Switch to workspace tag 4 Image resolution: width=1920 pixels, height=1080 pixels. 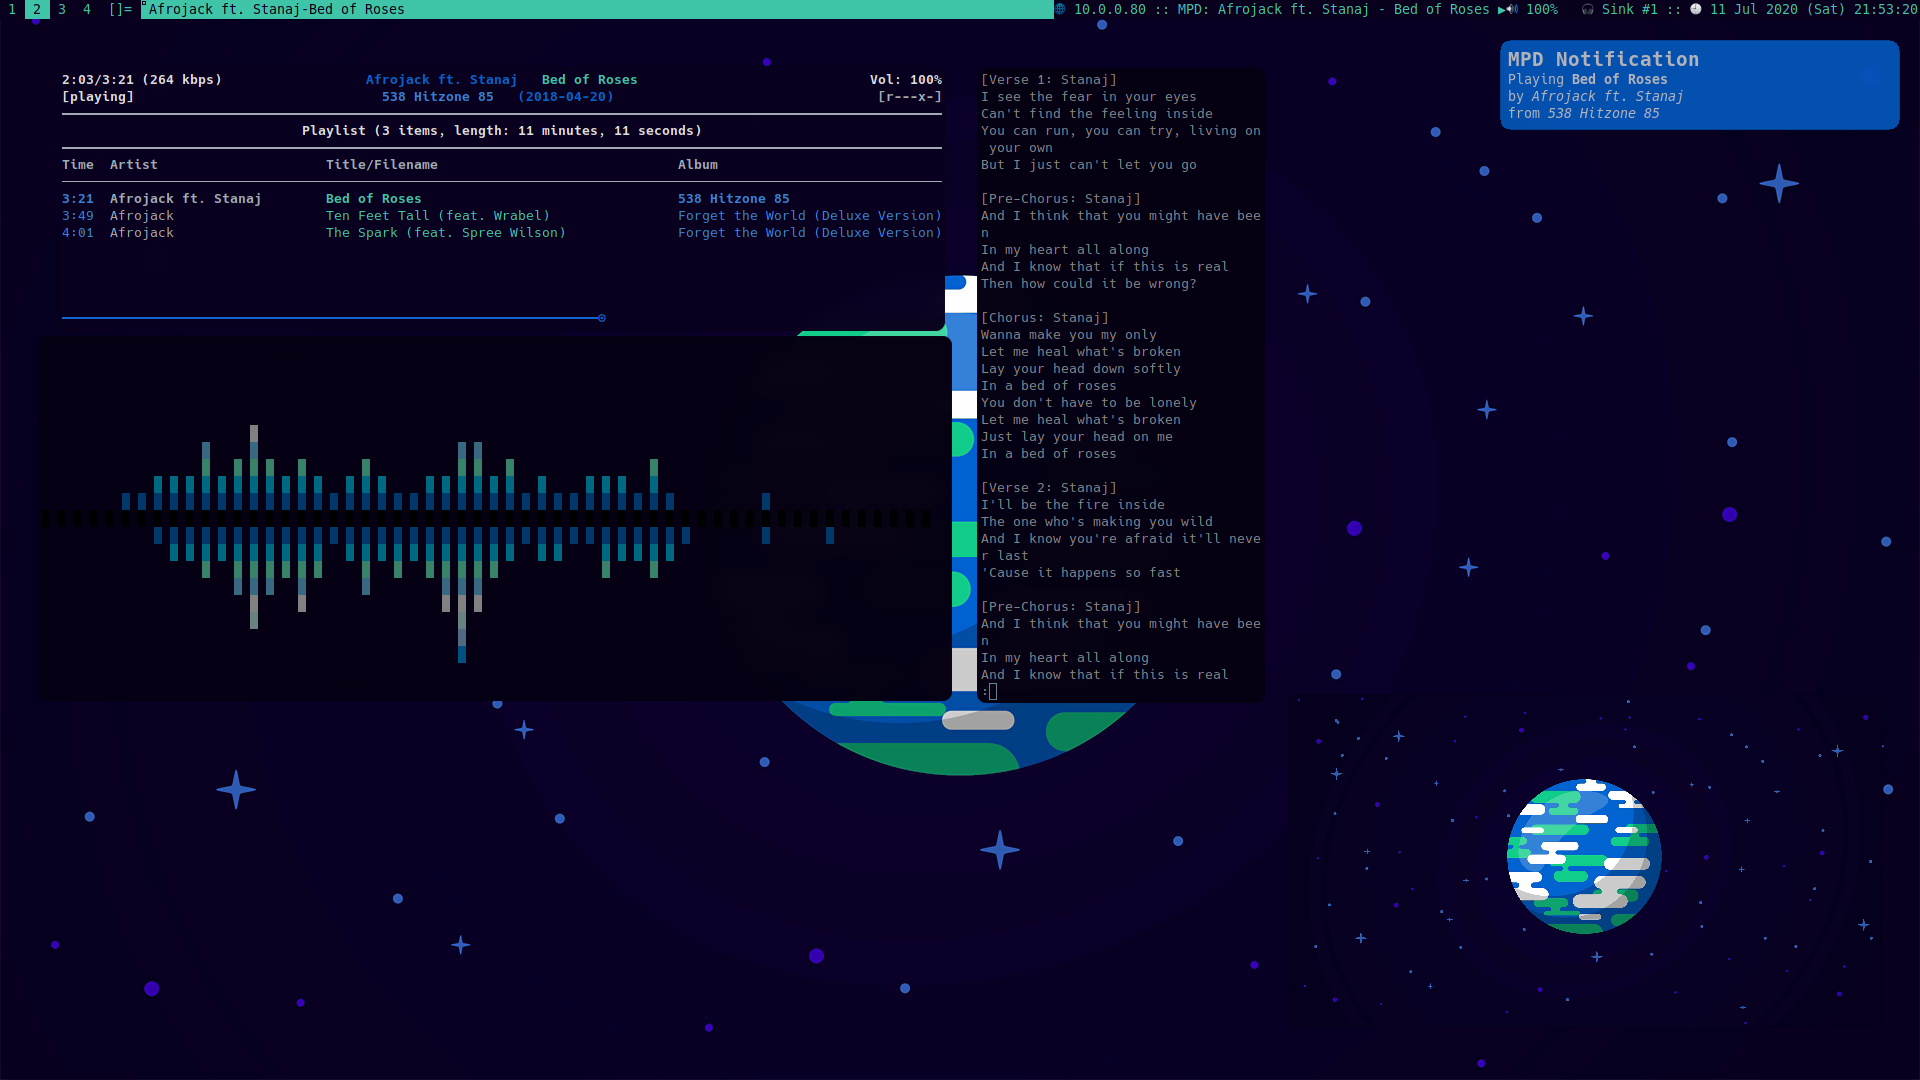[x=87, y=9]
